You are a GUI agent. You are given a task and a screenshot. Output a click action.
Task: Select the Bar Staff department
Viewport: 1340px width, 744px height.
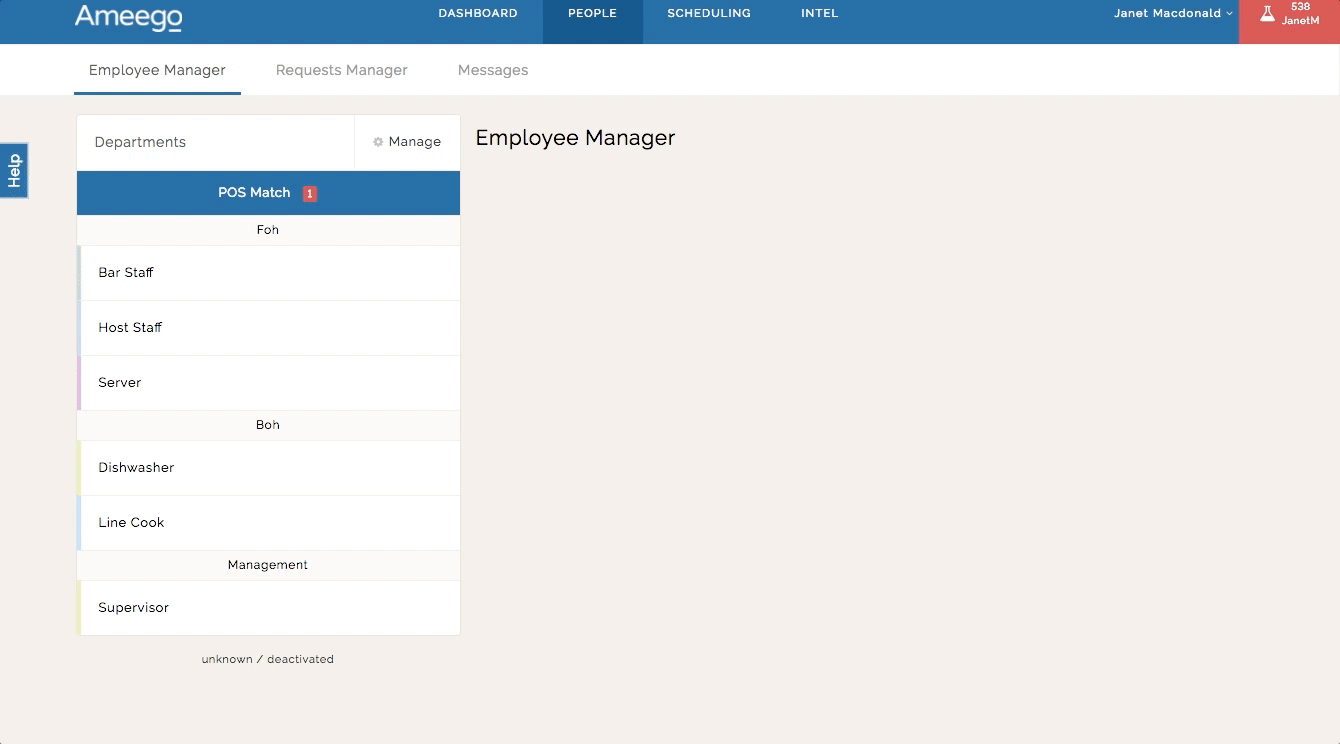(268, 273)
